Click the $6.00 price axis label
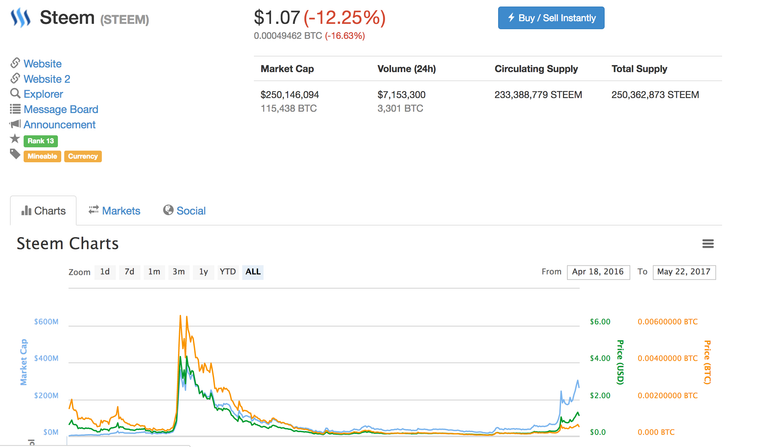The width and height of the screenshot is (768, 447). pos(600,322)
